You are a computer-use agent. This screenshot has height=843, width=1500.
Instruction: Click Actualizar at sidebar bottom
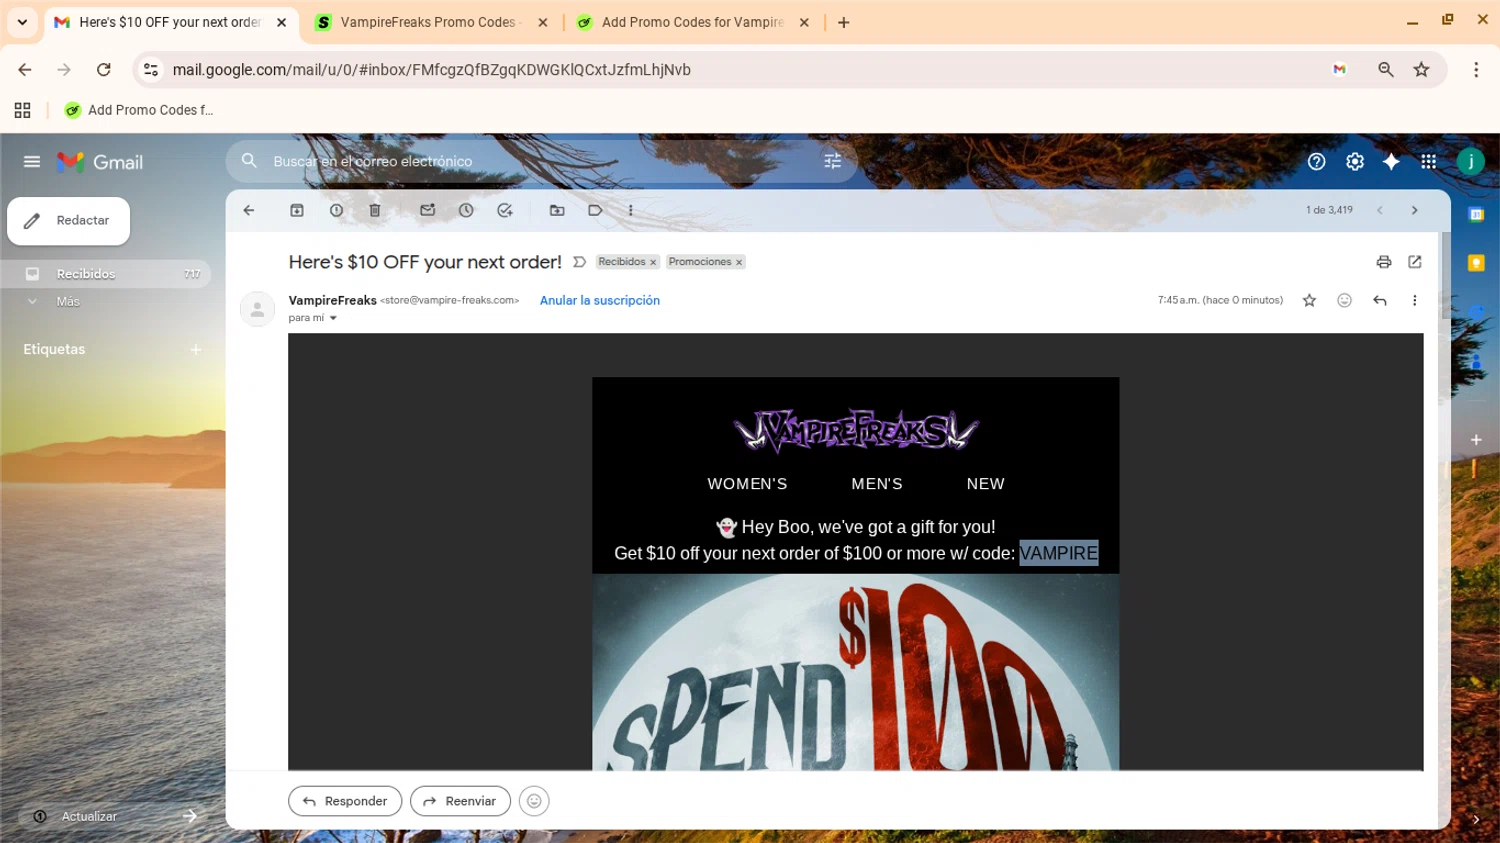pyautogui.click(x=89, y=816)
